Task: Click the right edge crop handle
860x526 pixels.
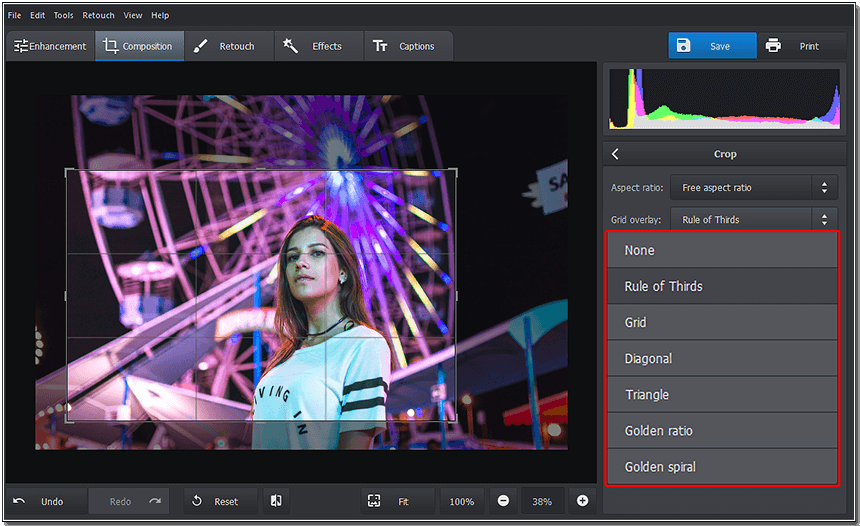Action: pyautogui.click(x=456, y=296)
